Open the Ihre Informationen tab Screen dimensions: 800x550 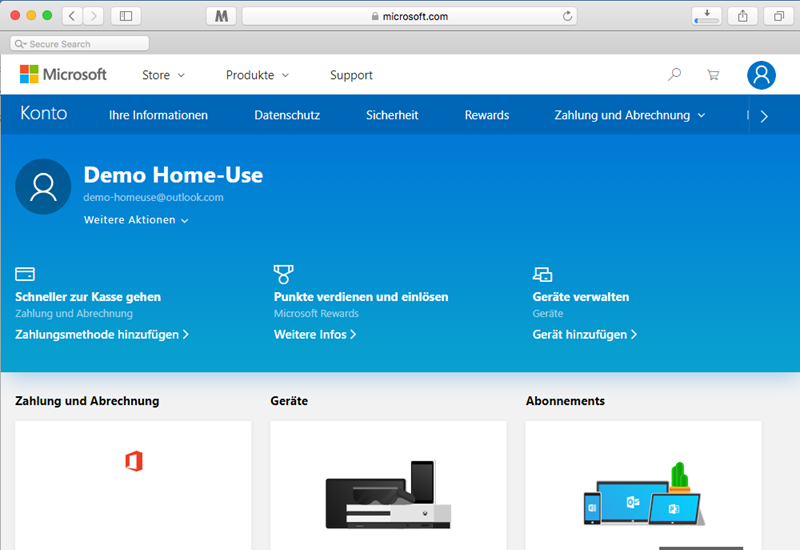click(158, 115)
